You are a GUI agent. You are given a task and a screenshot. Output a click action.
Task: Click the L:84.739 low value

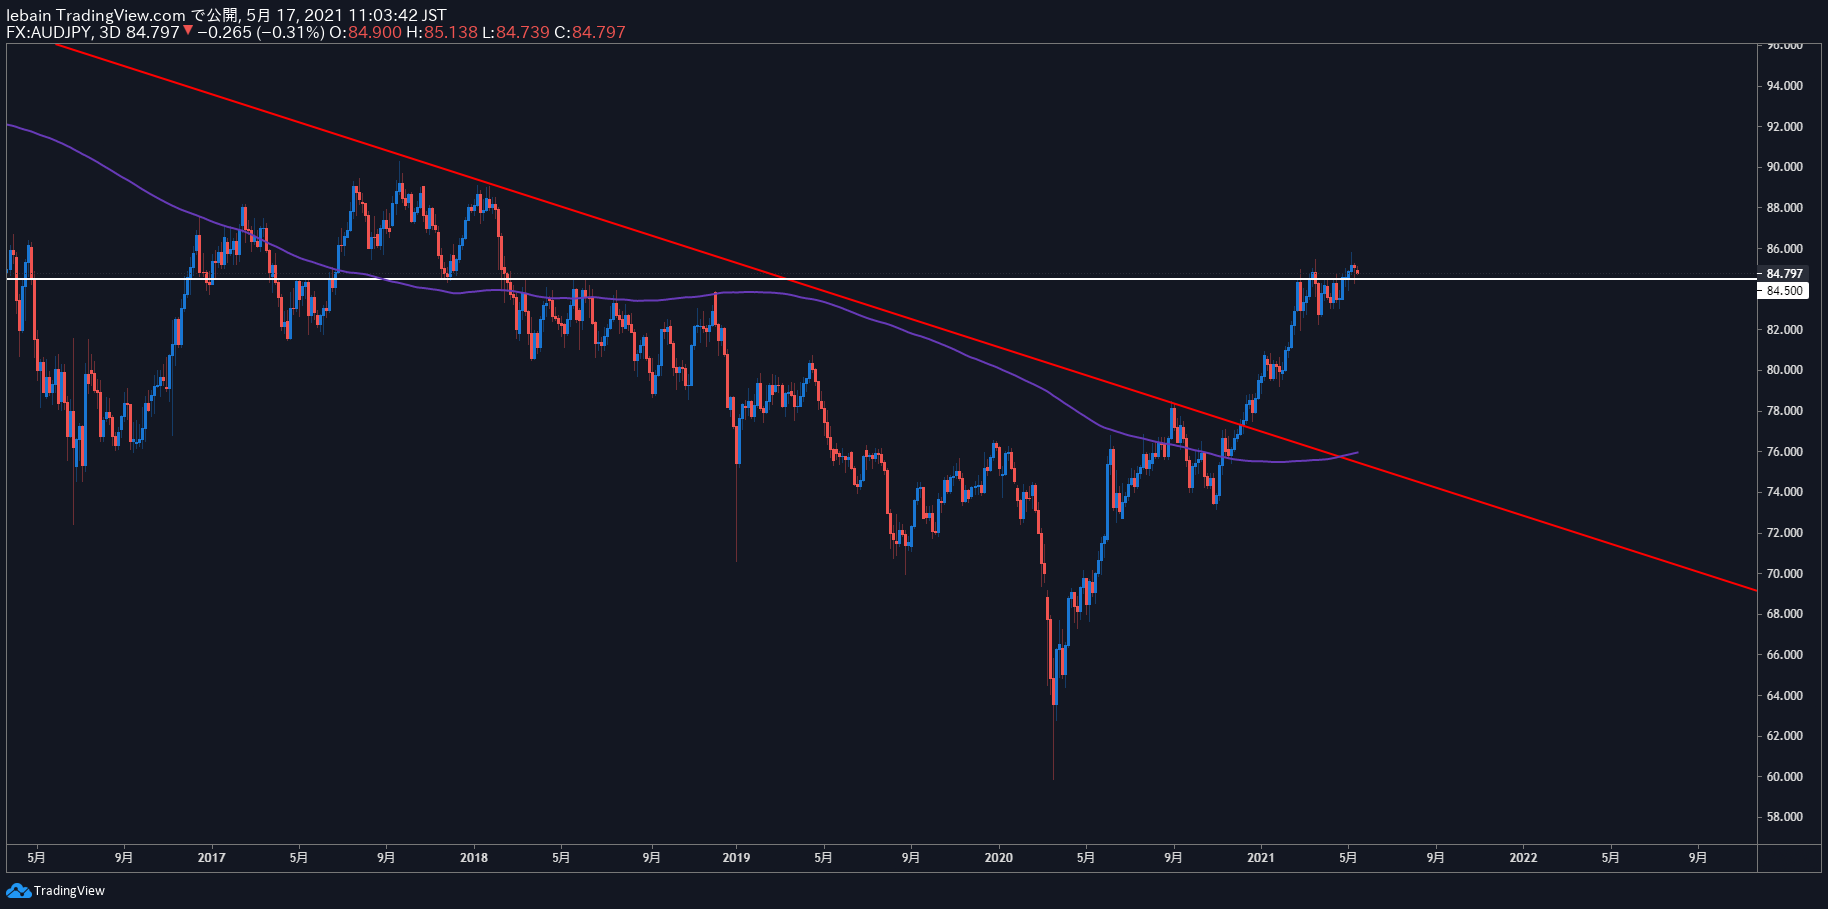pos(516,32)
